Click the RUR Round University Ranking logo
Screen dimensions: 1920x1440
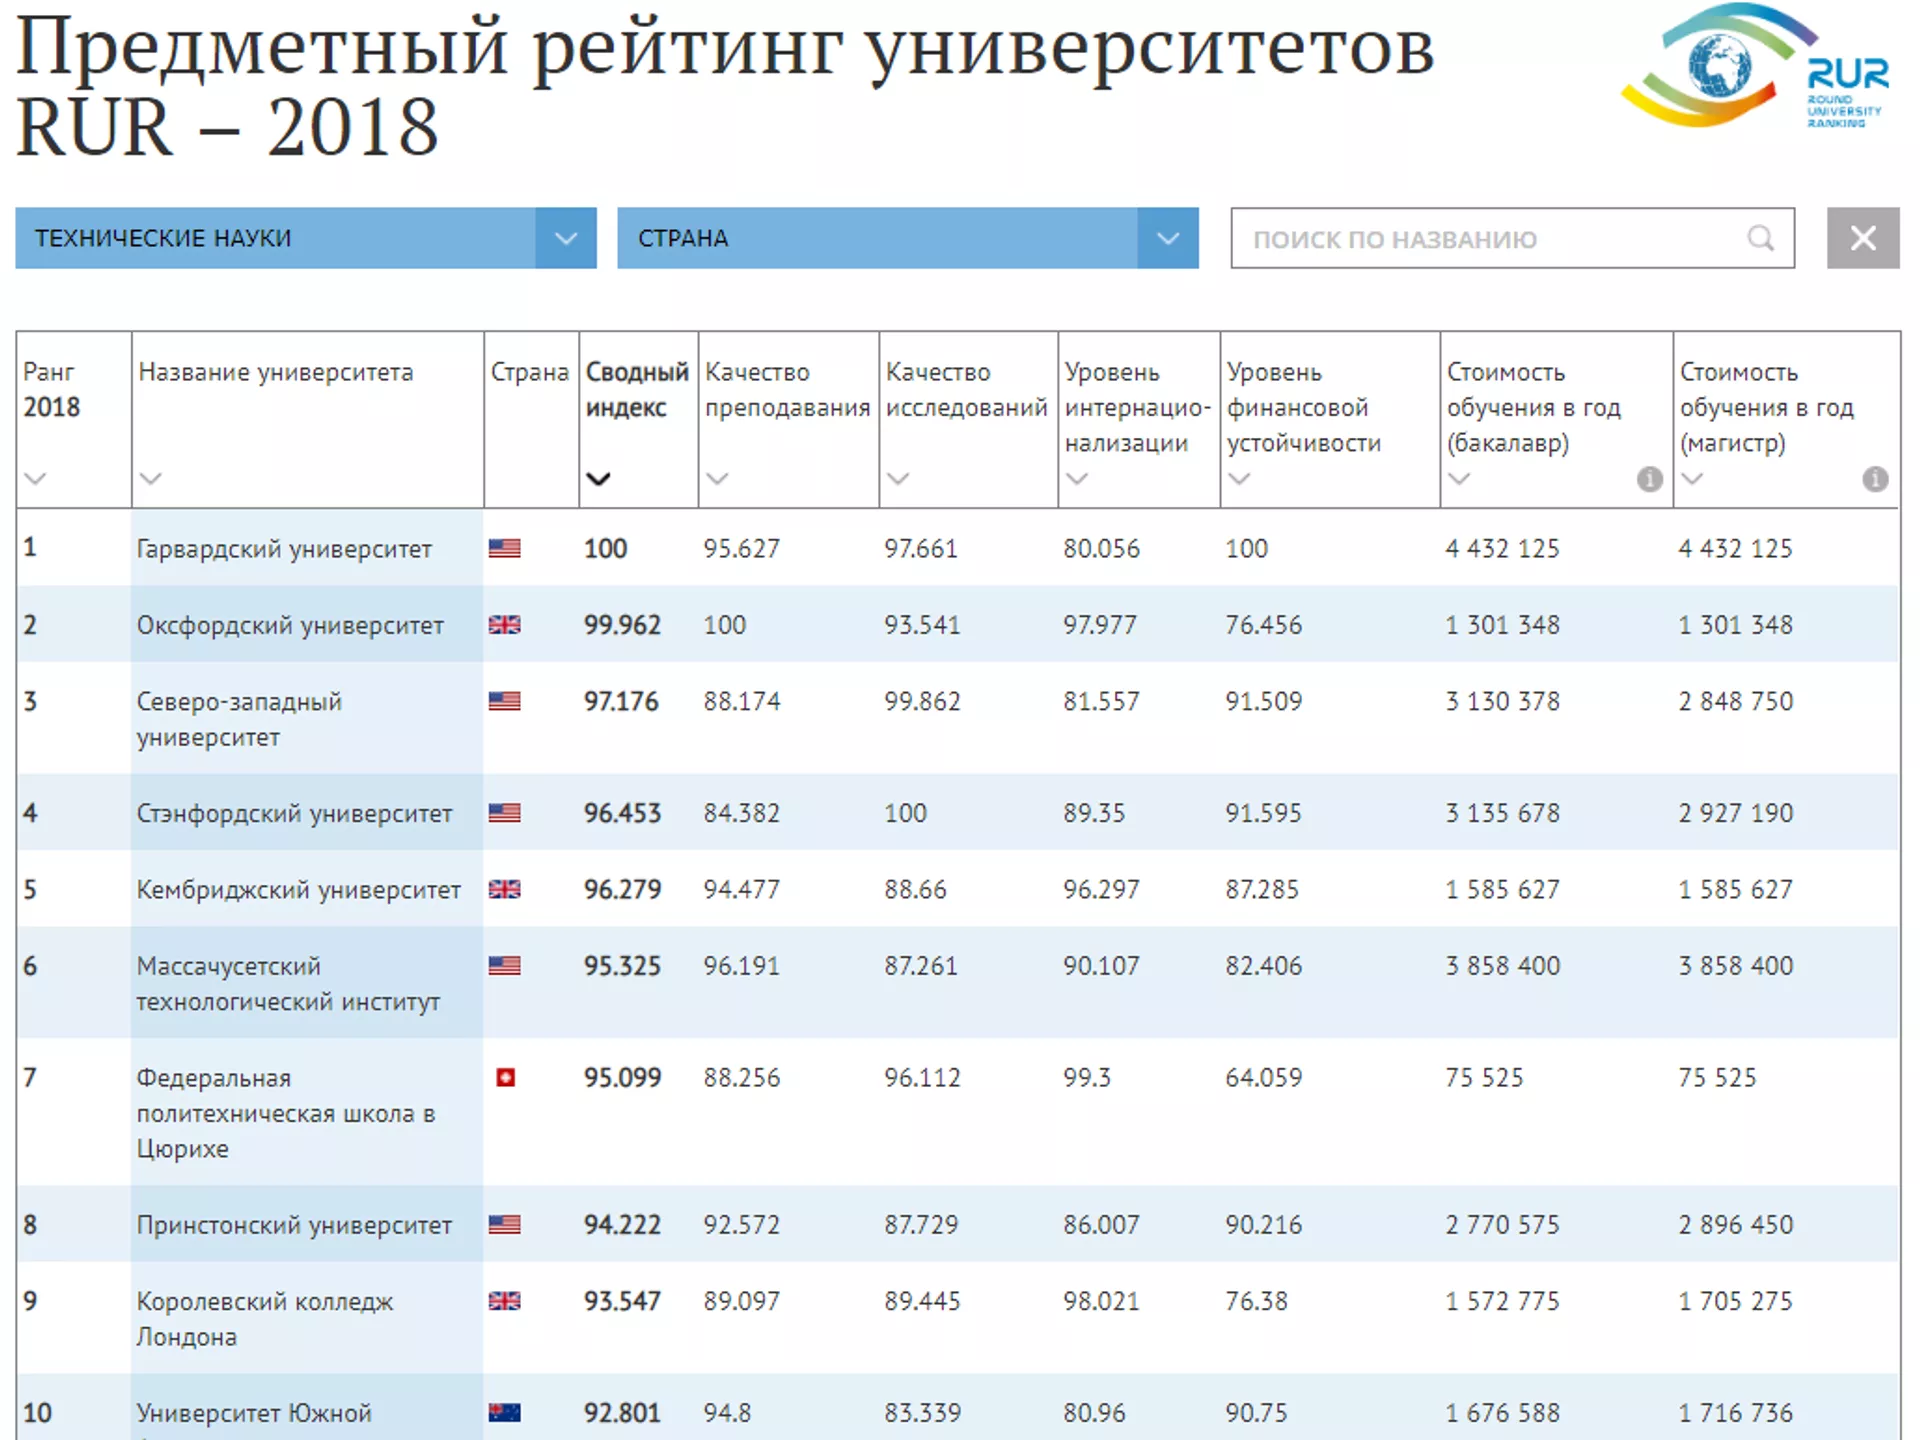[1756, 67]
